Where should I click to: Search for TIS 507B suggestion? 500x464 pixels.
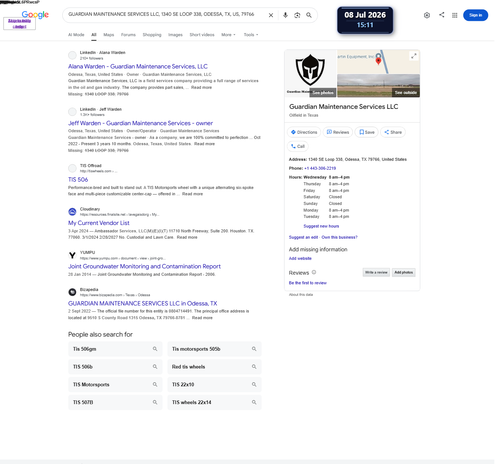coord(115,402)
